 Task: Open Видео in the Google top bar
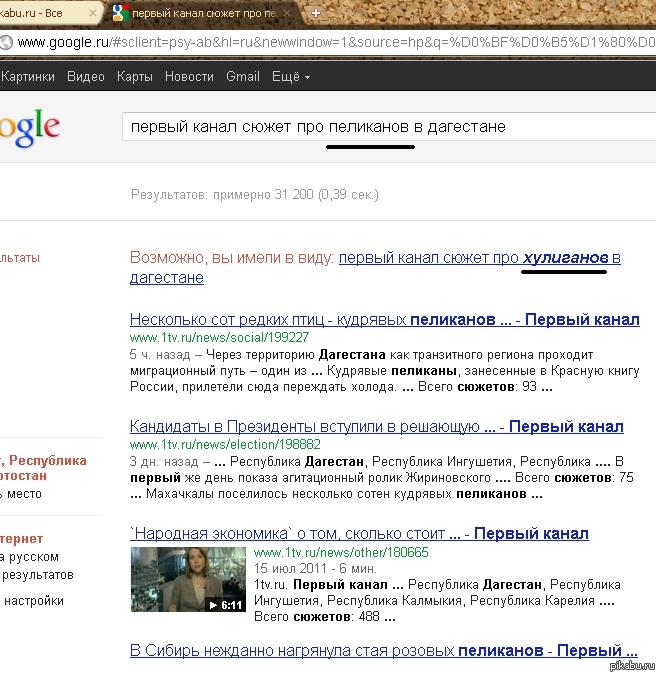point(86,76)
